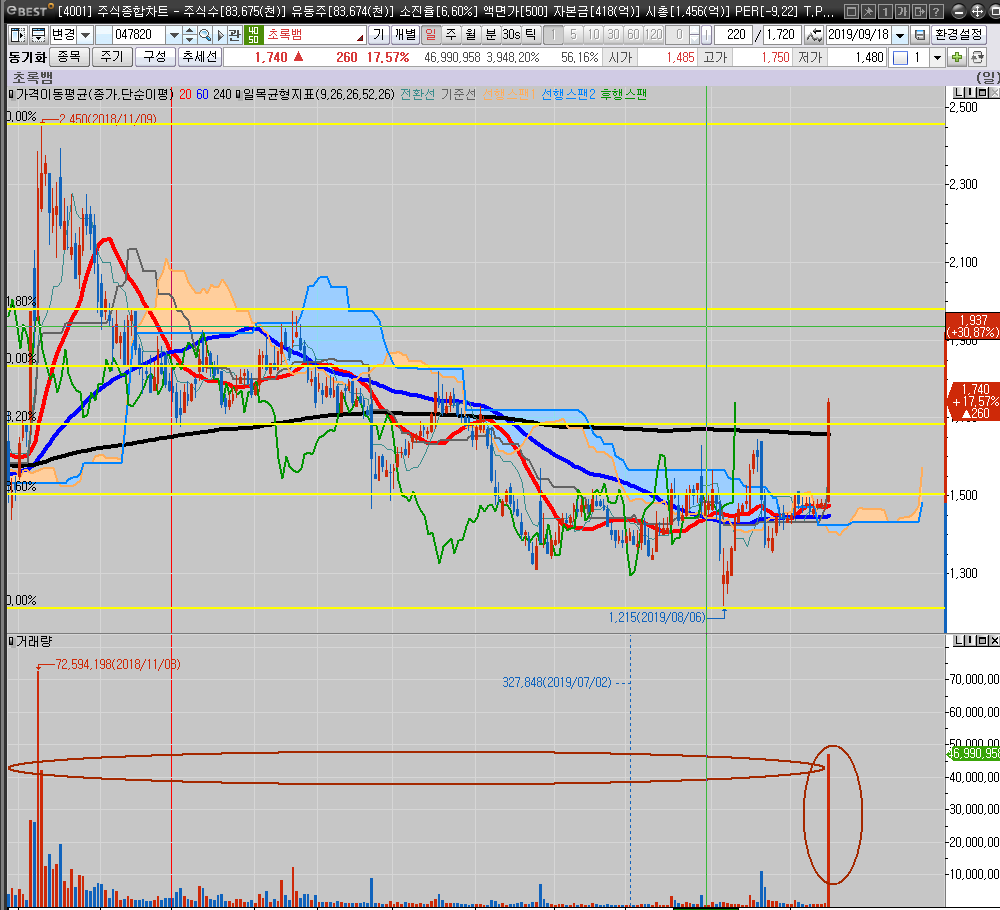
Task: Click the 기 button
Action: click(x=379, y=34)
